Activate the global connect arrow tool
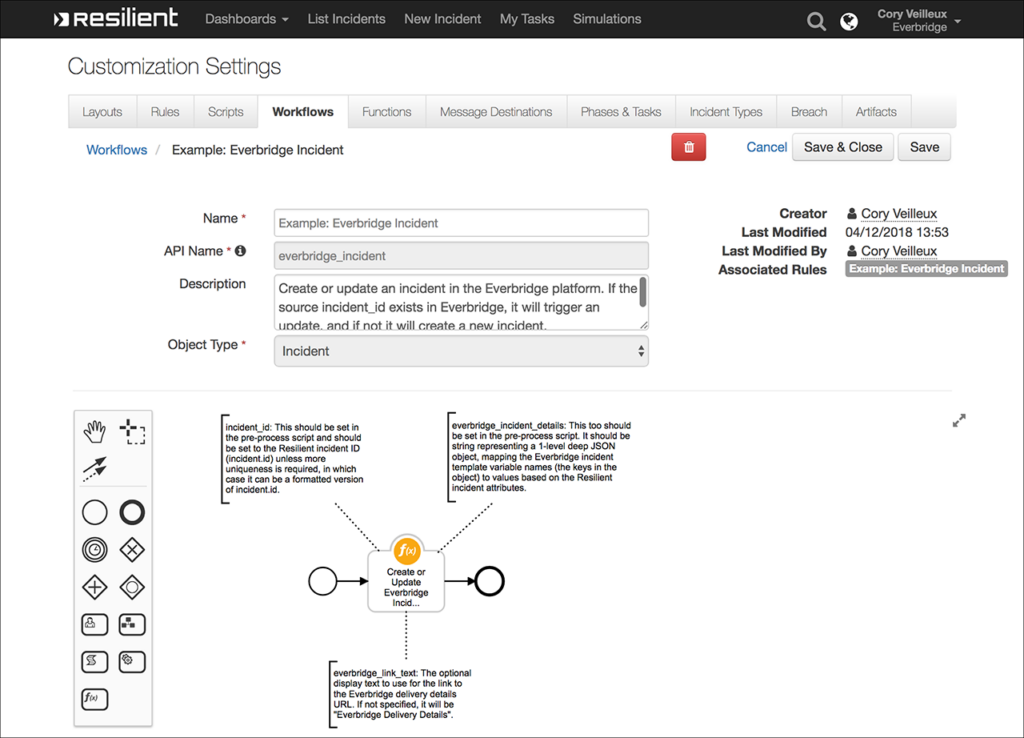The width and height of the screenshot is (1024, 738). 95,468
